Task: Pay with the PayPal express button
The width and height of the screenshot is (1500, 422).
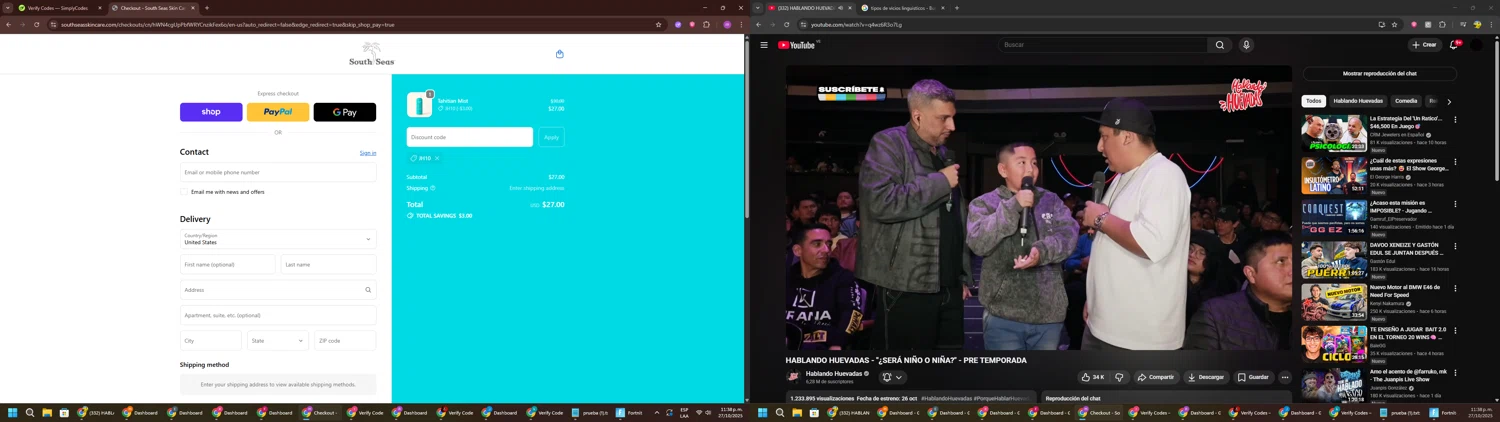Action: (x=278, y=112)
